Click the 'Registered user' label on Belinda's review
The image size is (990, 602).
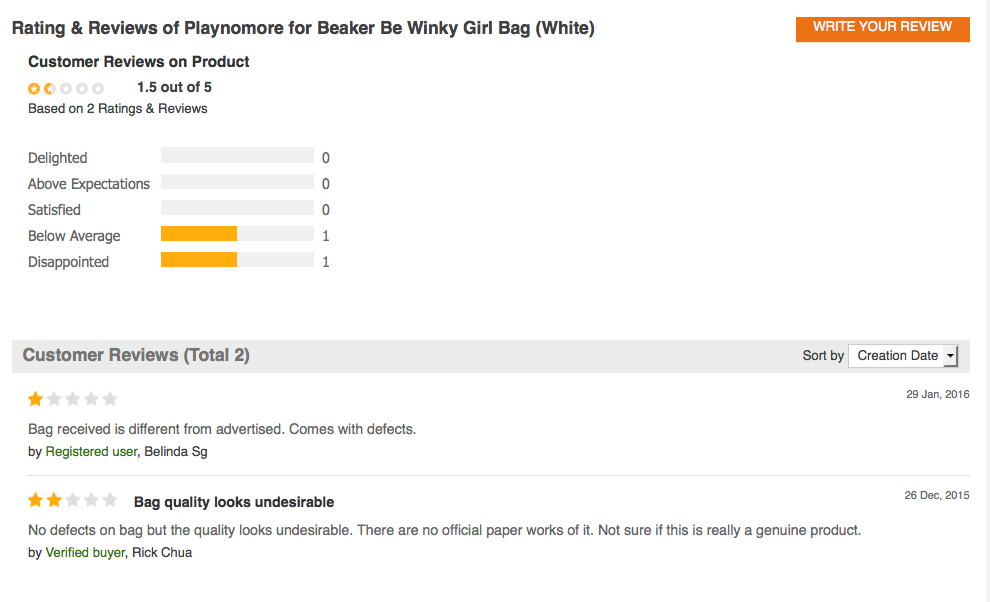tap(90, 451)
